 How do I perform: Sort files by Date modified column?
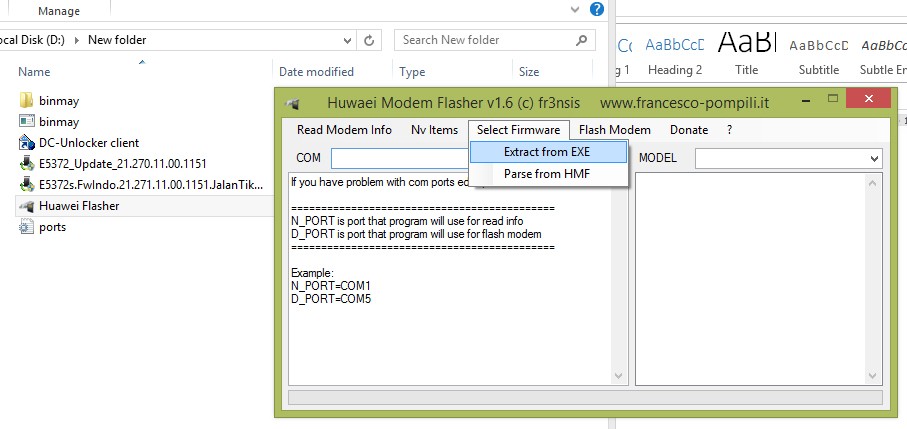pyautogui.click(x=316, y=72)
